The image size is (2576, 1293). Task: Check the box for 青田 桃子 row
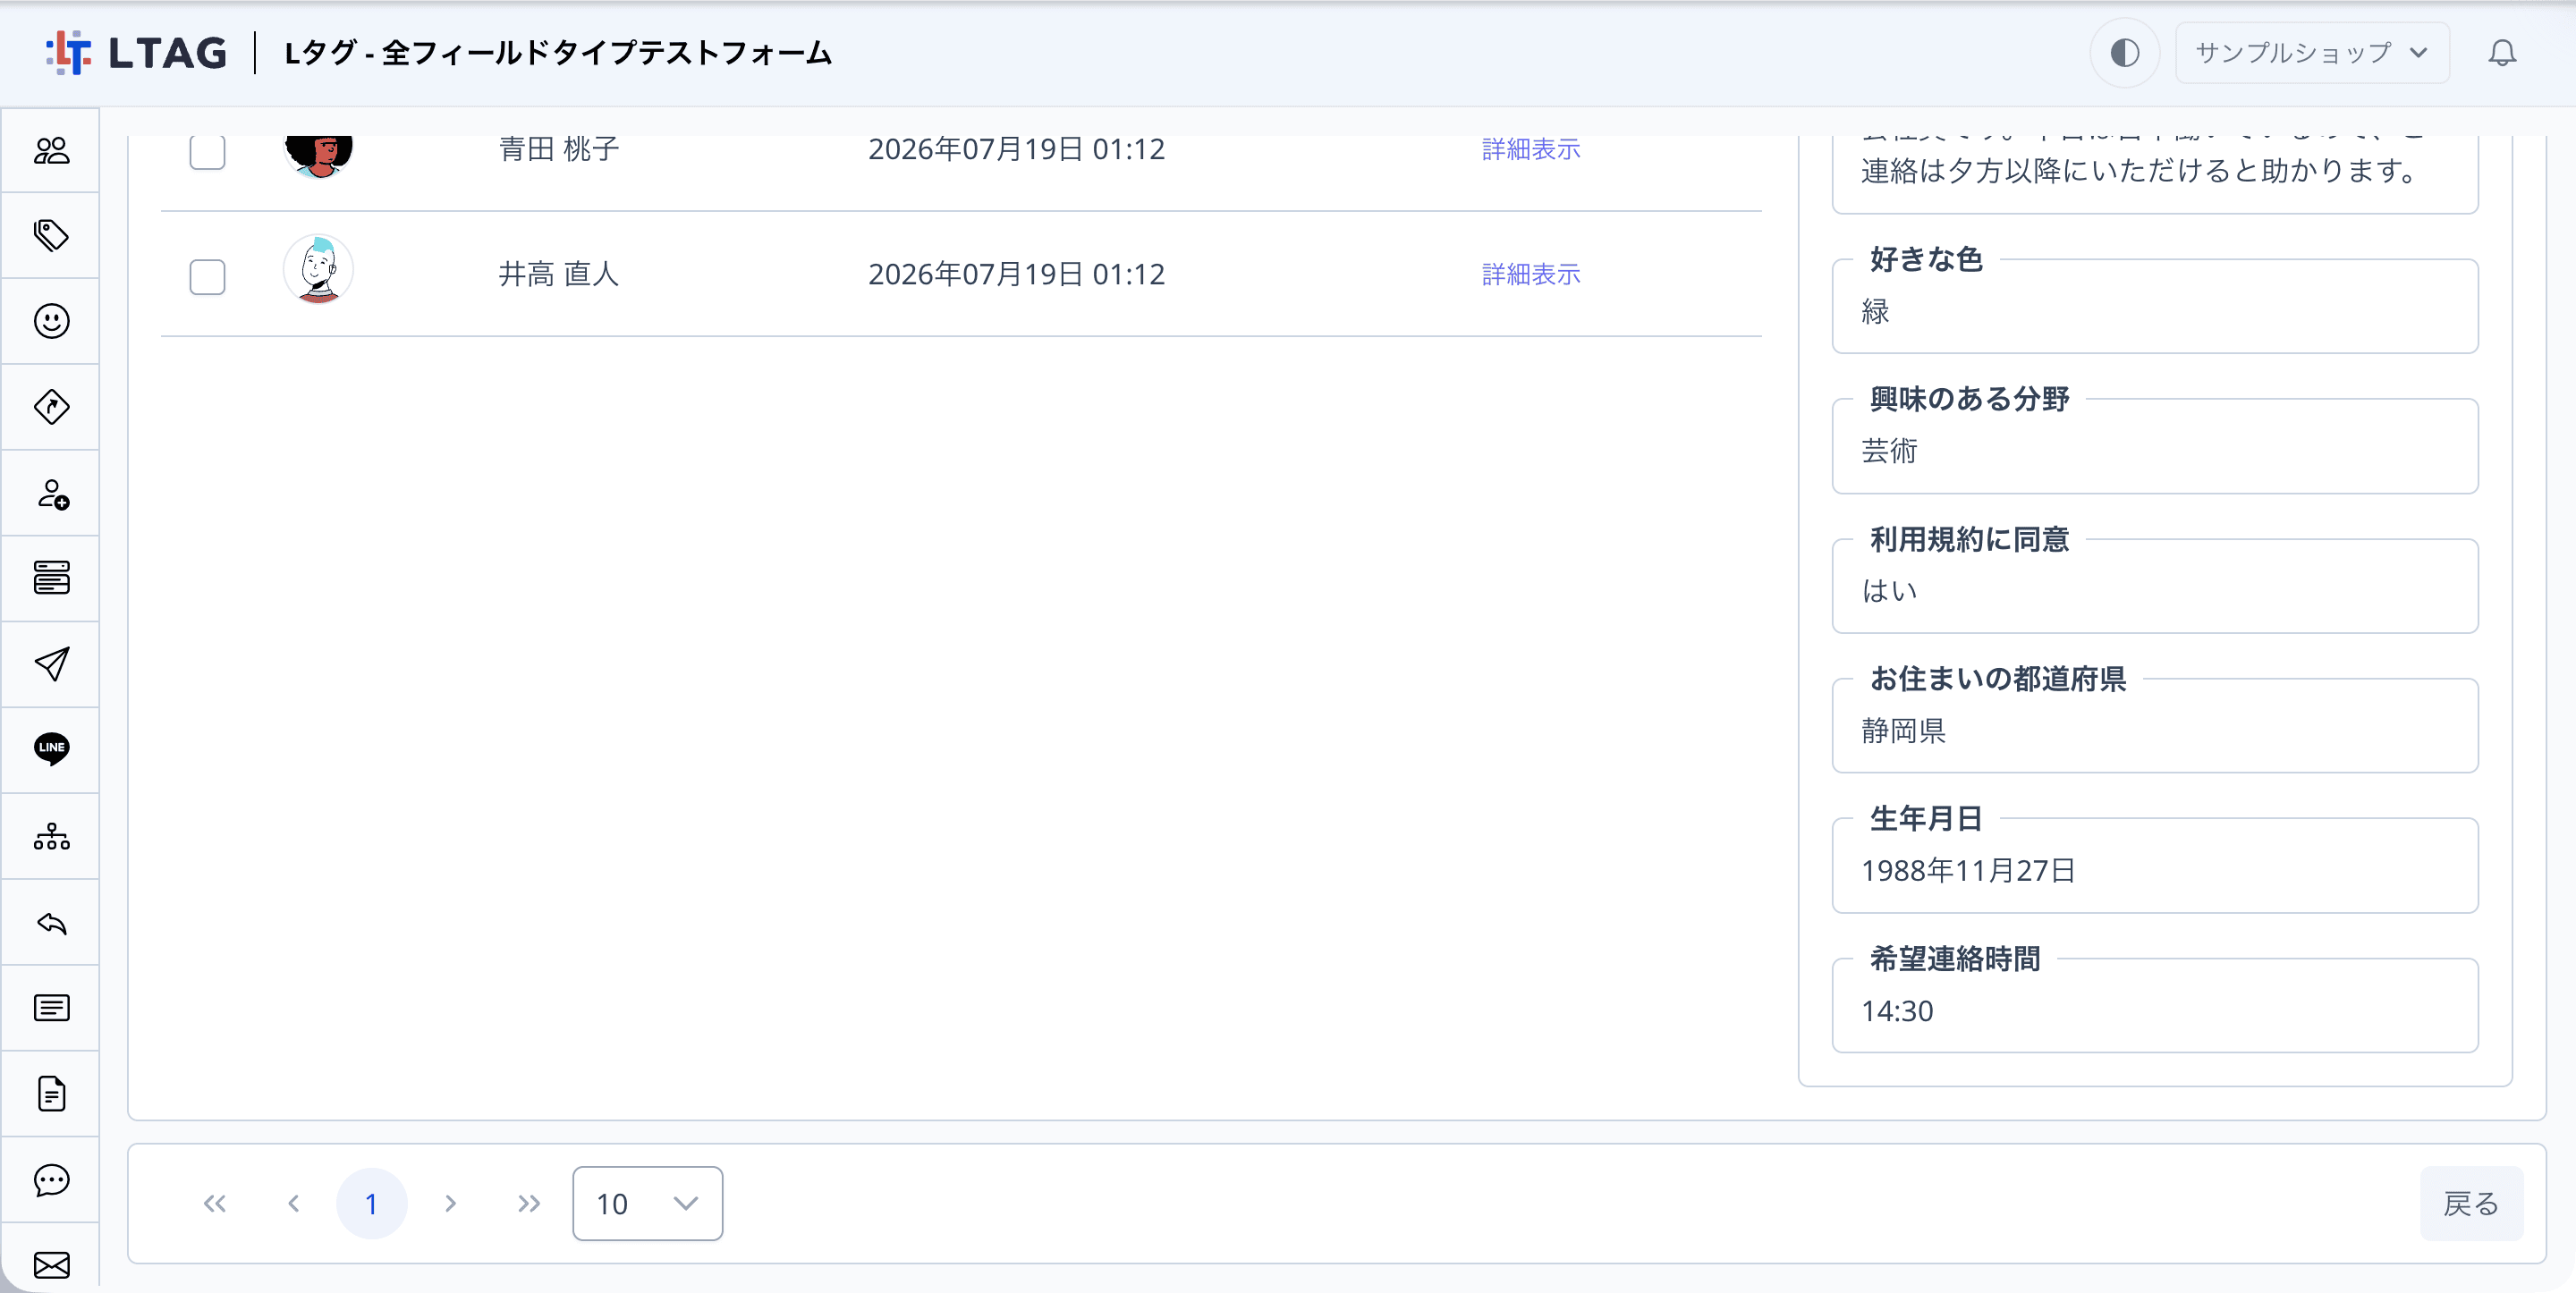pos(207,151)
